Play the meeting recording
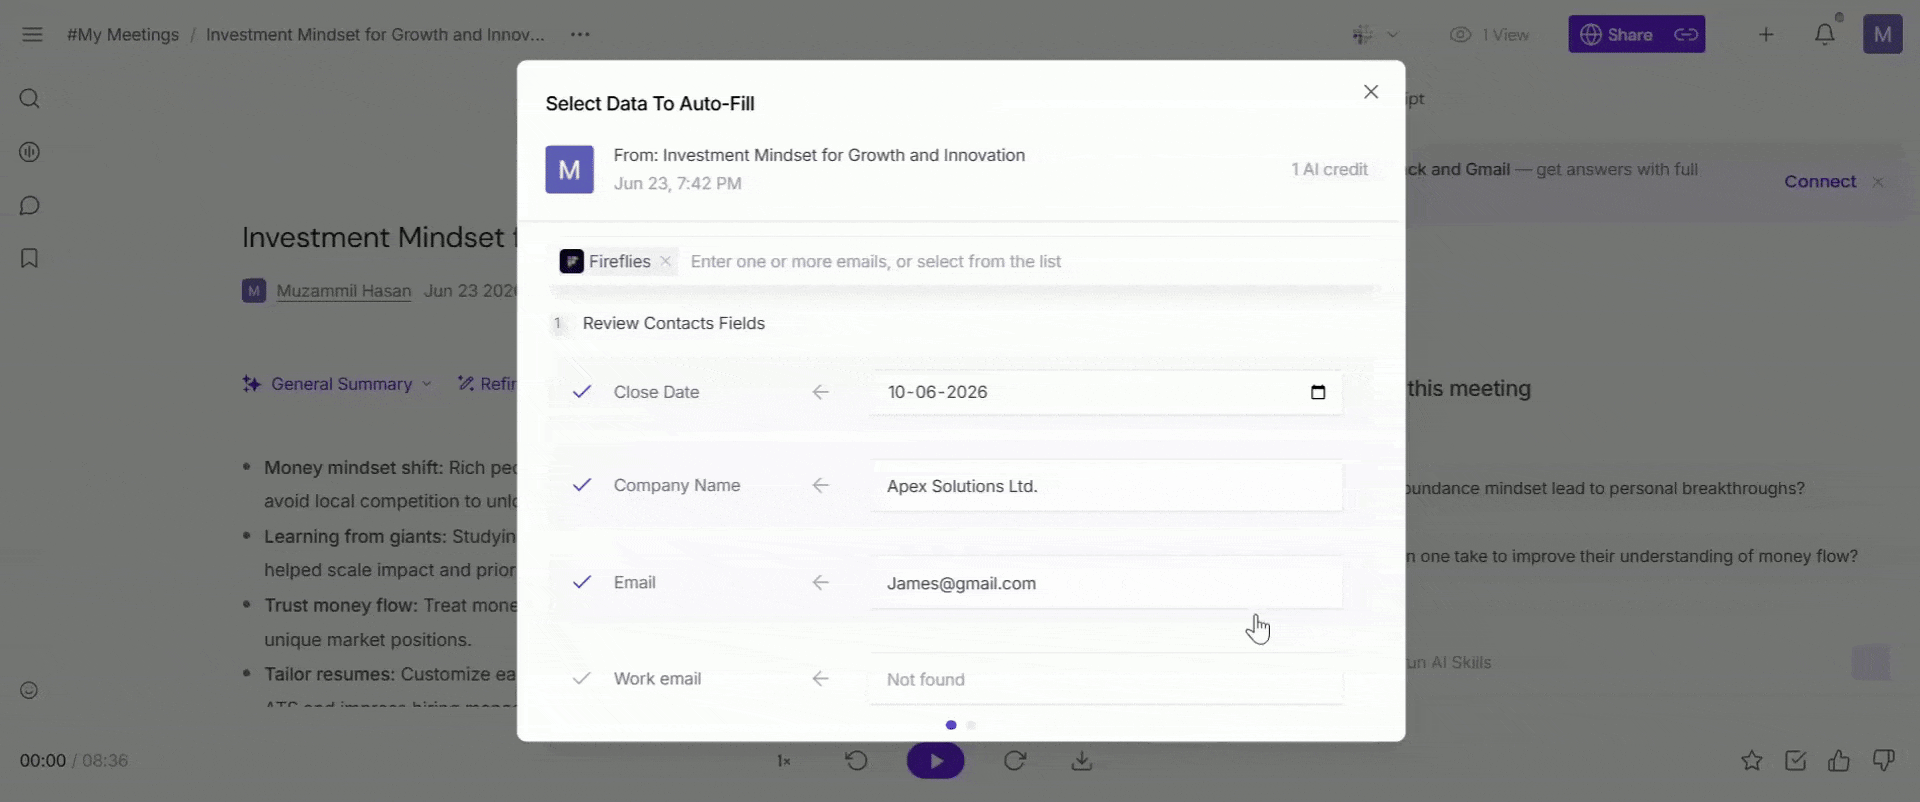This screenshot has width=1920, height=802. pyautogui.click(x=935, y=761)
